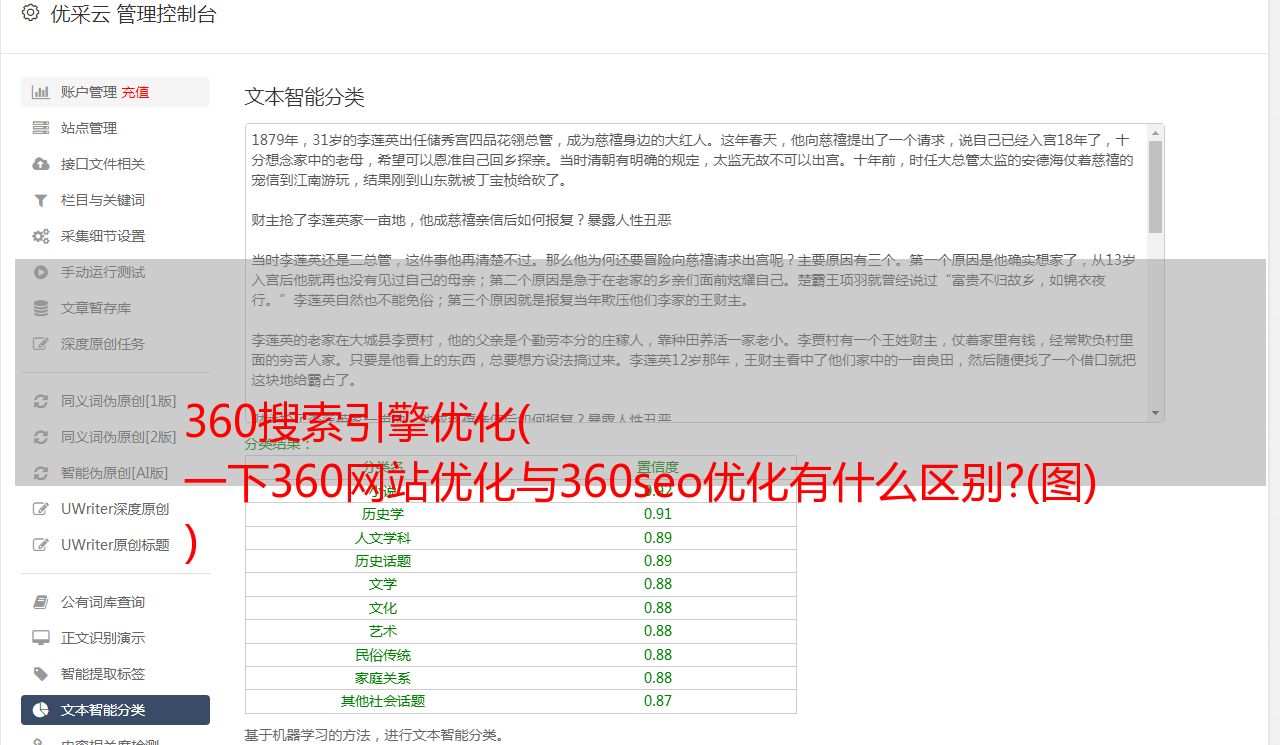
Task: Click the down arrow of the text area scrollbar
Action: pos(1155,412)
